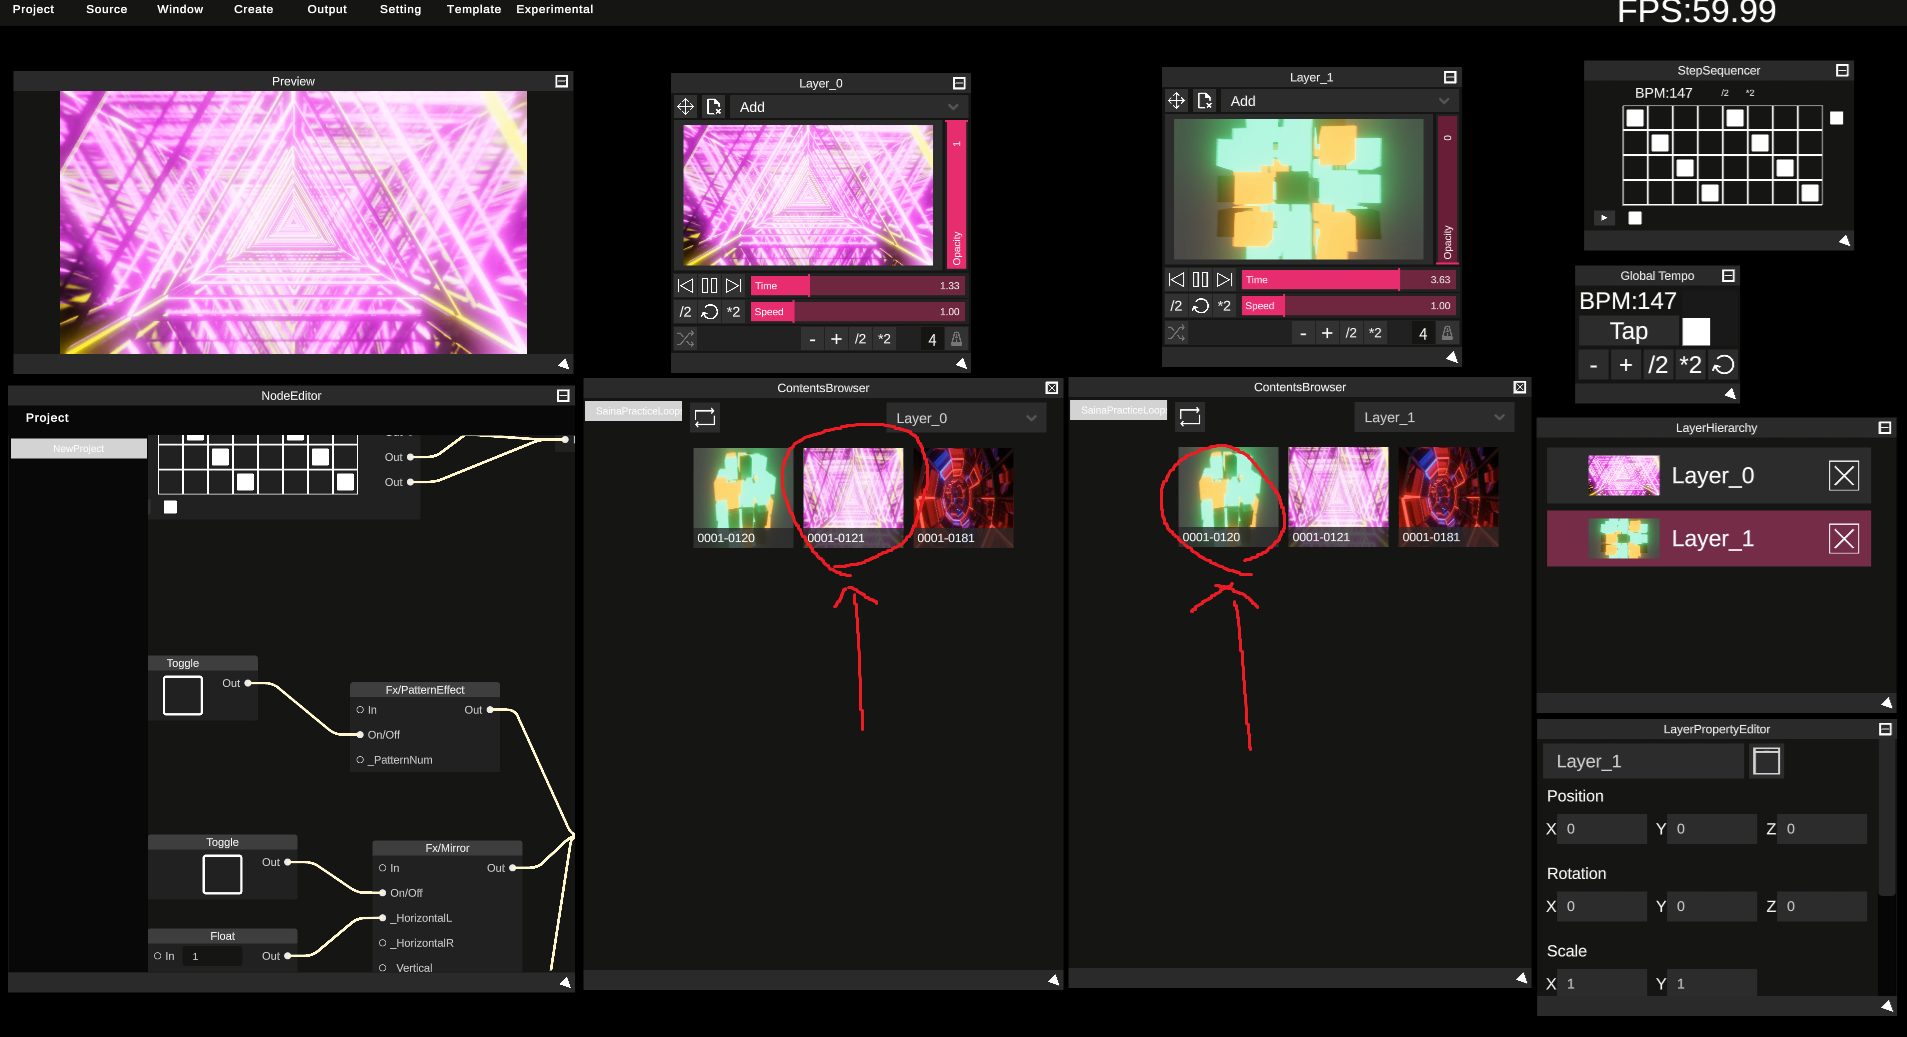This screenshot has width=1907, height=1037.
Task: Toggle the box connected to Fx/PatternEffect
Action: 183,695
